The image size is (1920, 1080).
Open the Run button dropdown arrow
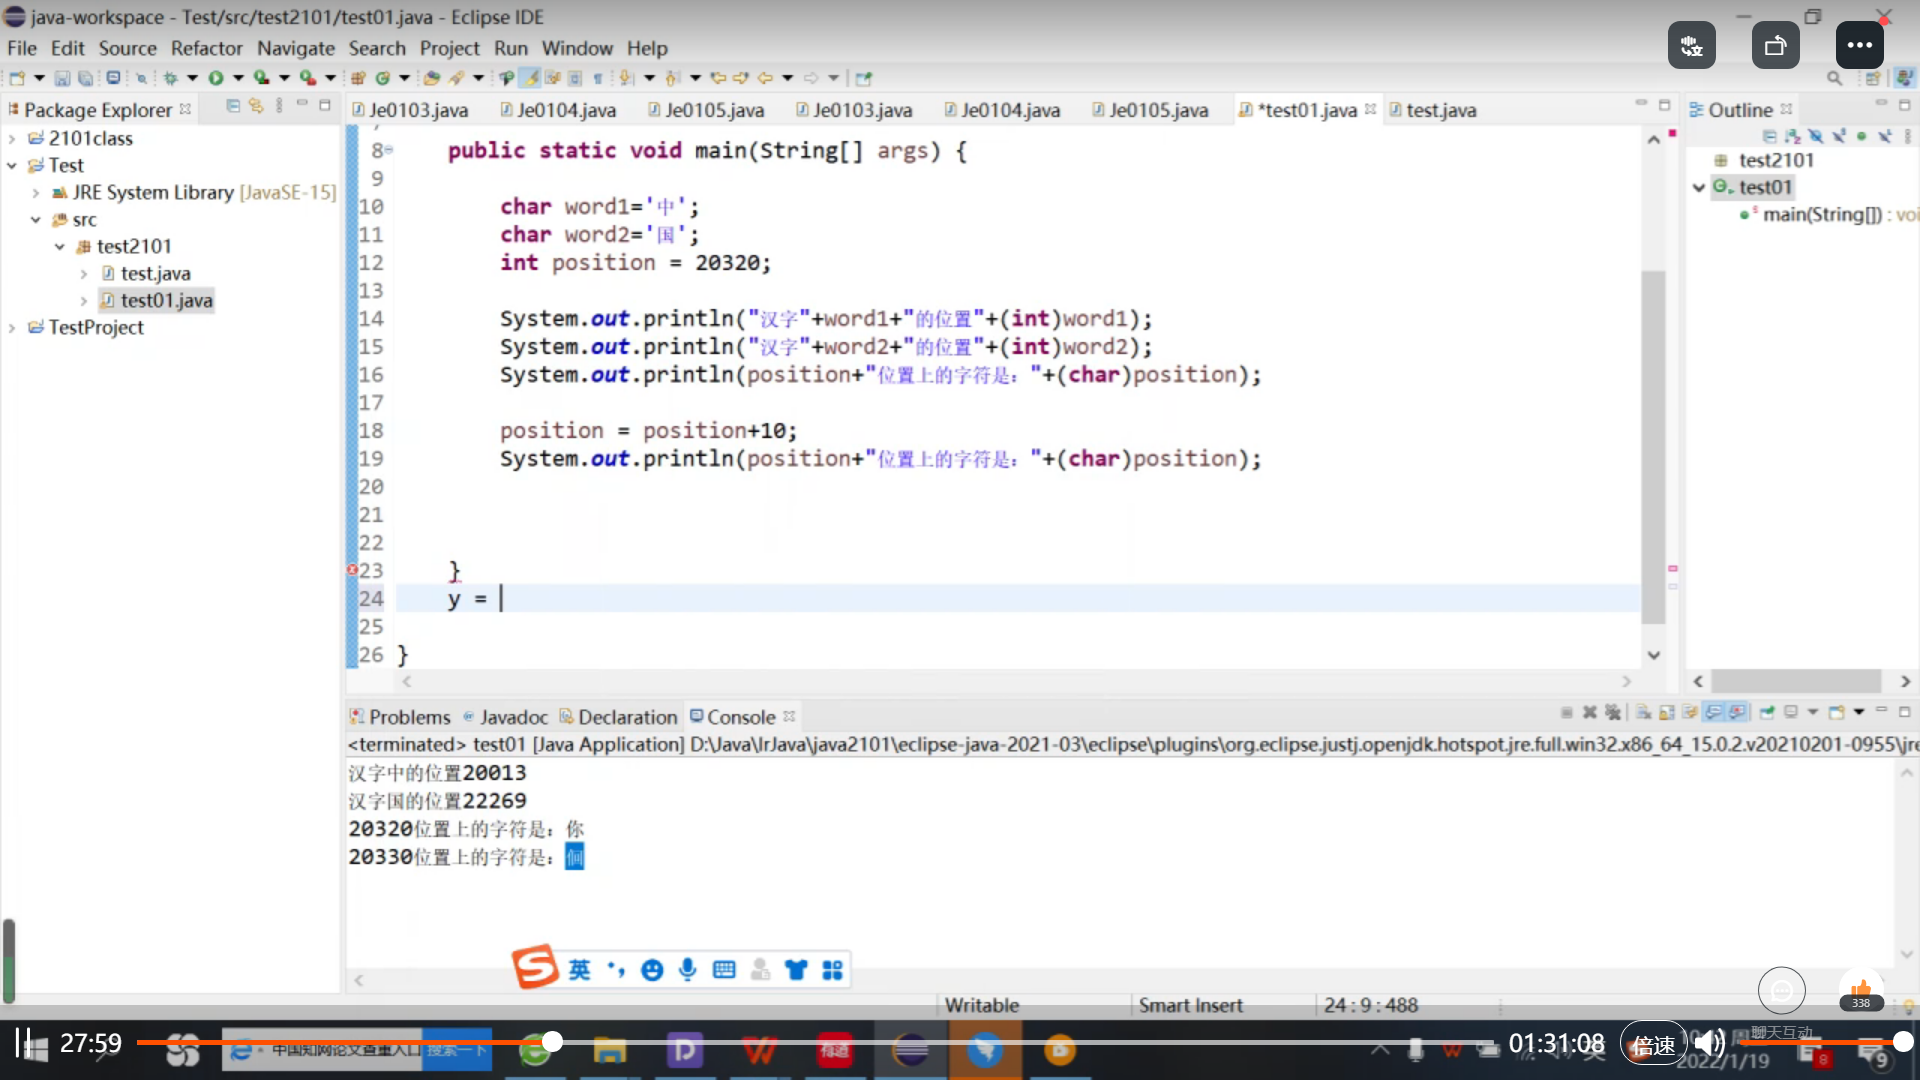(238, 78)
